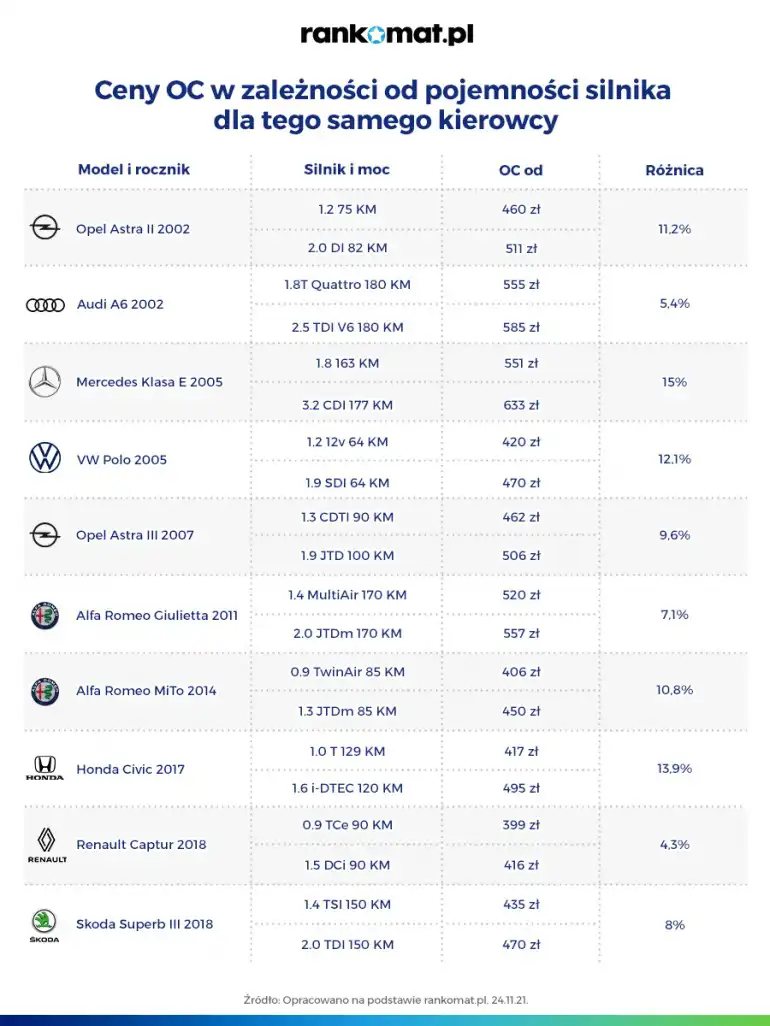Click the 'Różnica' column header
Viewport: 770px width, 1026px height.
click(674, 170)
